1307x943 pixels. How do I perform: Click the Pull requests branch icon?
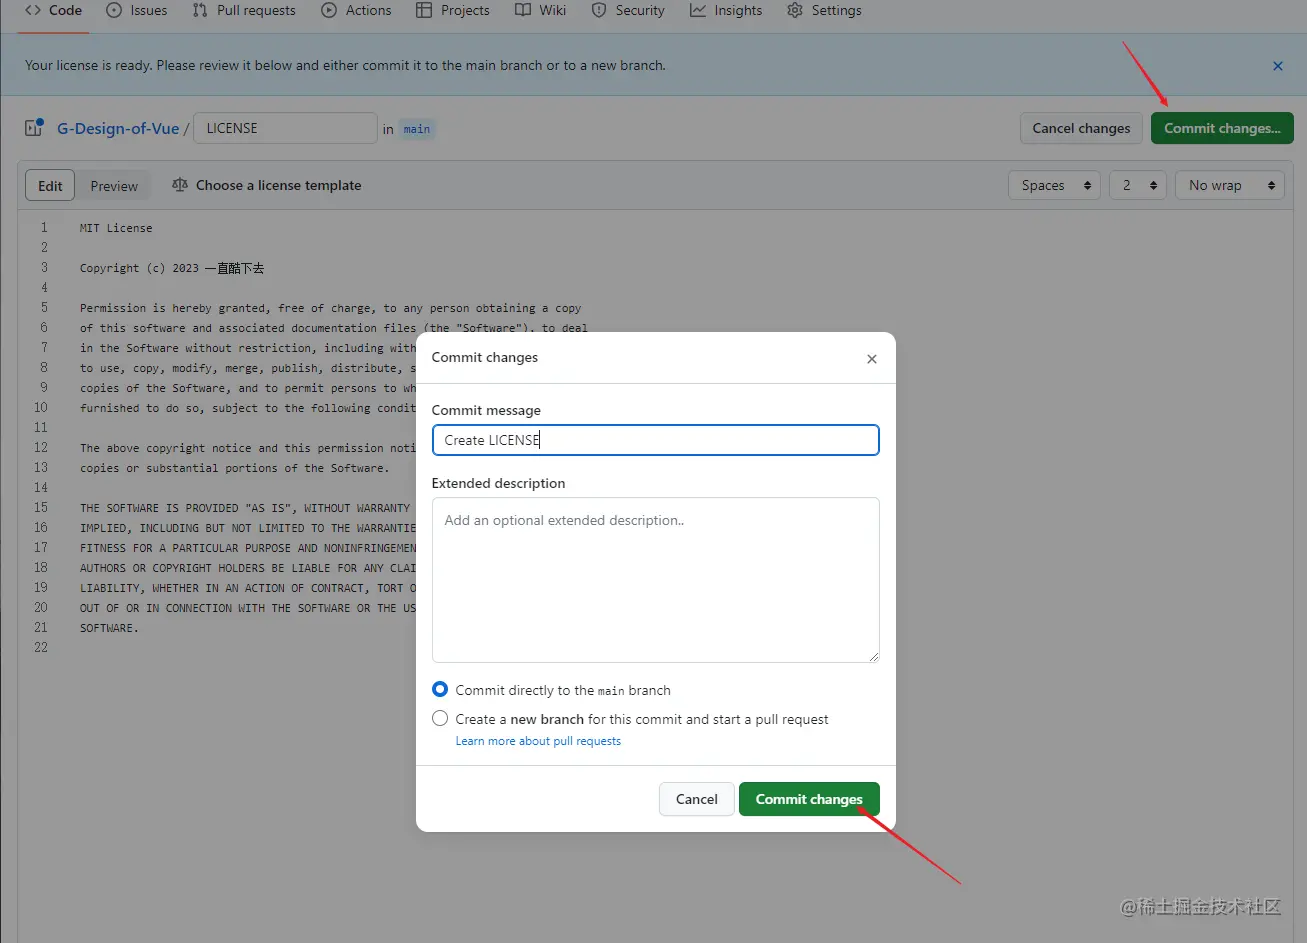[x=200, y=10]
